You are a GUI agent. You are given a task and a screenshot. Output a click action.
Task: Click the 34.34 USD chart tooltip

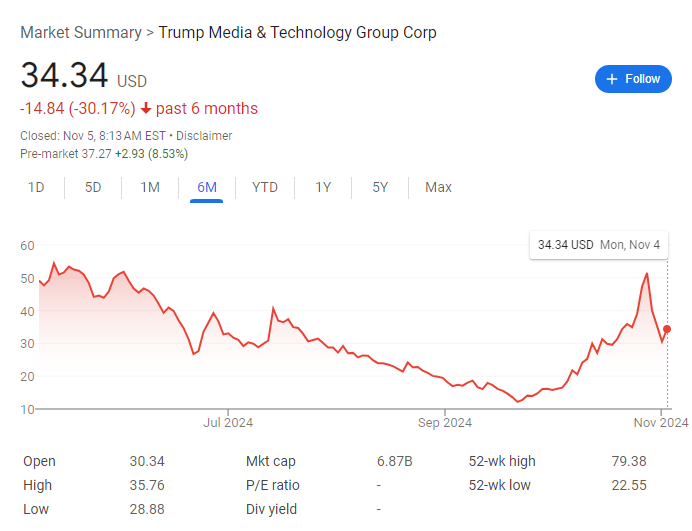pos(598,244)
